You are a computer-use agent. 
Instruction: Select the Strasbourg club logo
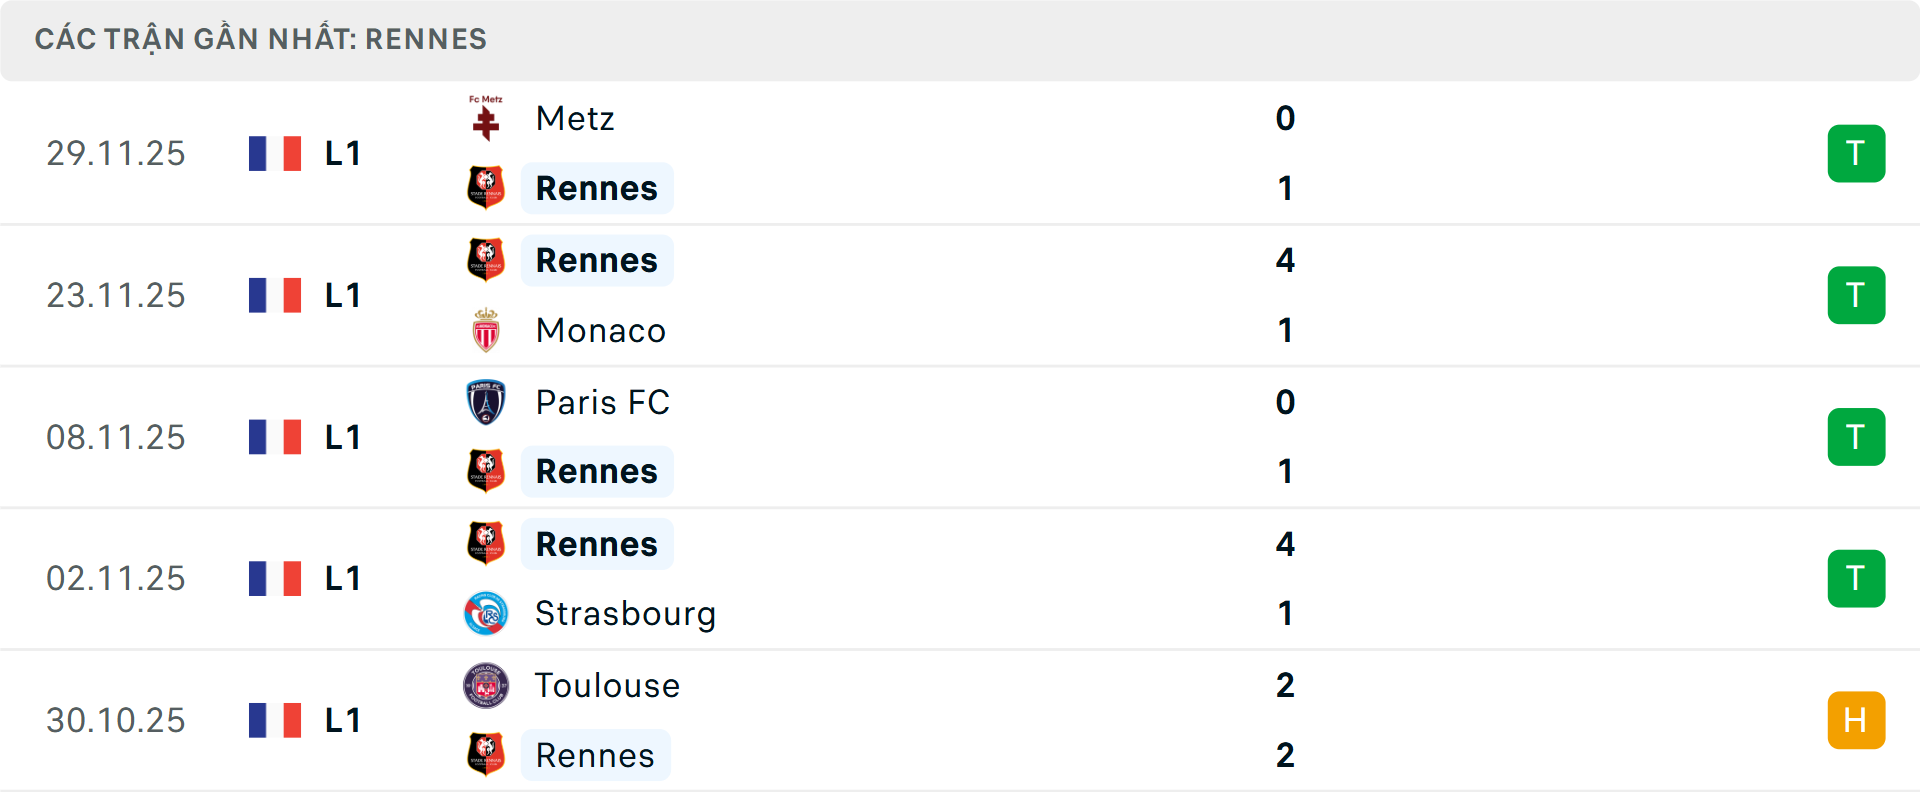pos(487,613)
